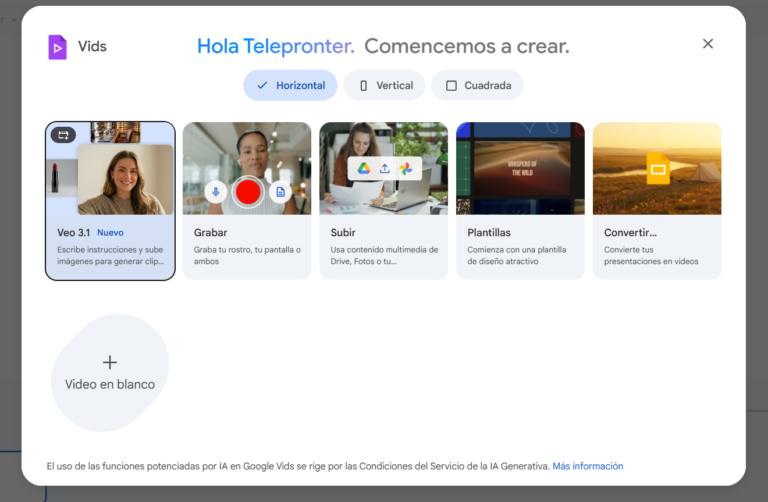Click the Google Photos pinwheel icon
The image size is (768, 502).
coord(406,168)
